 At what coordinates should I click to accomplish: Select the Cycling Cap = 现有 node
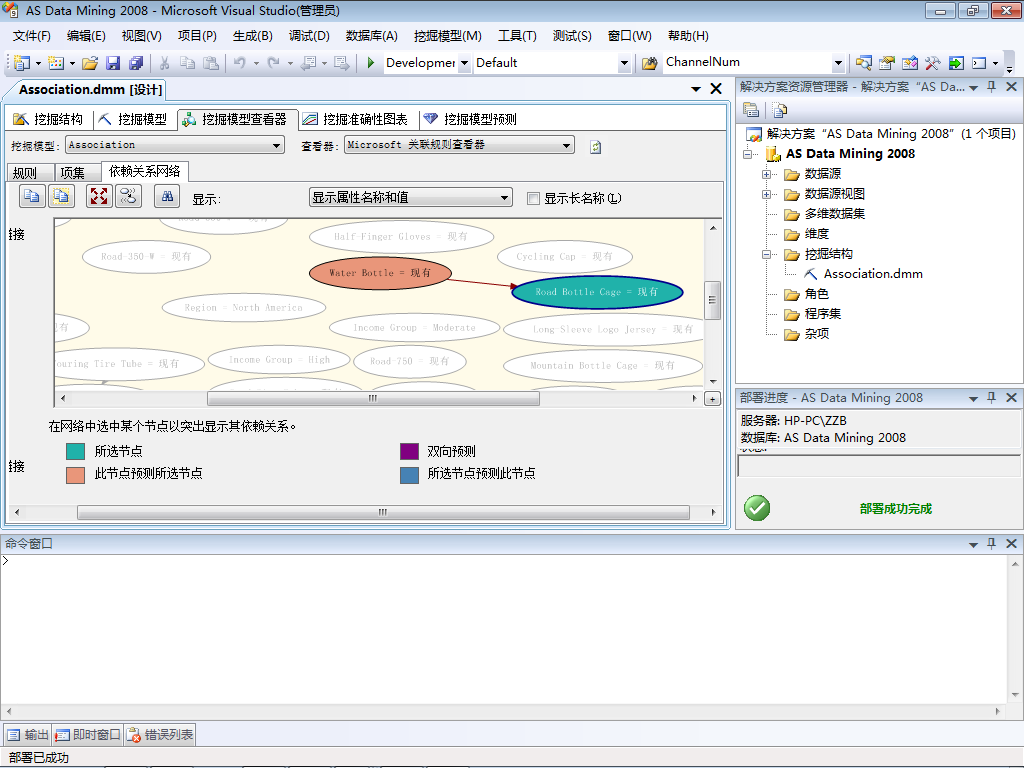tap(565, 257)
